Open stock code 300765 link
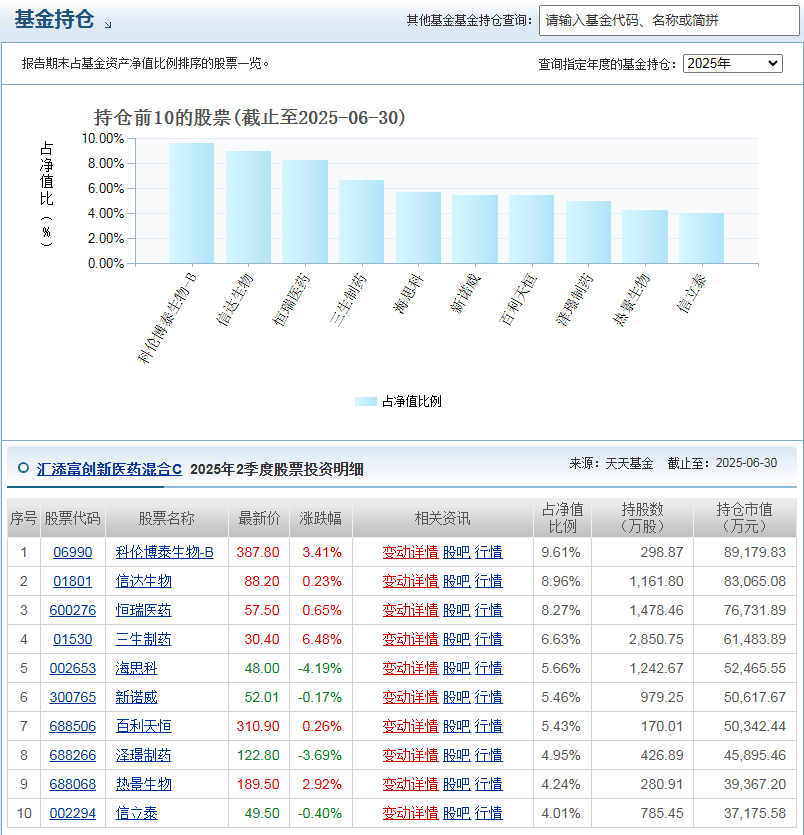804x835 pixels. click(x=72, y=697)
